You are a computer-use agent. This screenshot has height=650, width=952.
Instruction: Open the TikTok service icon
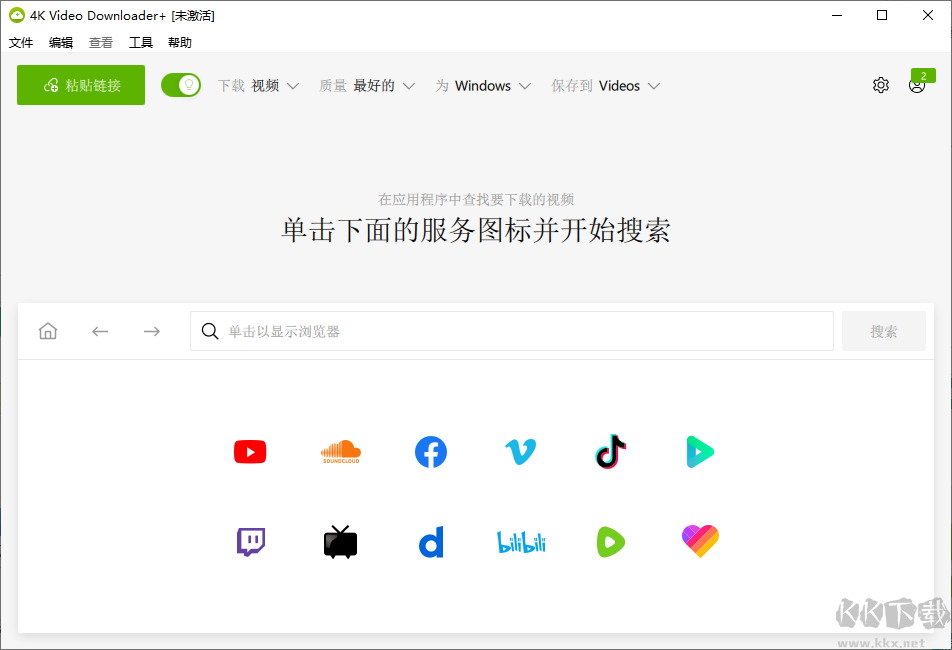(x=611, y=452)
